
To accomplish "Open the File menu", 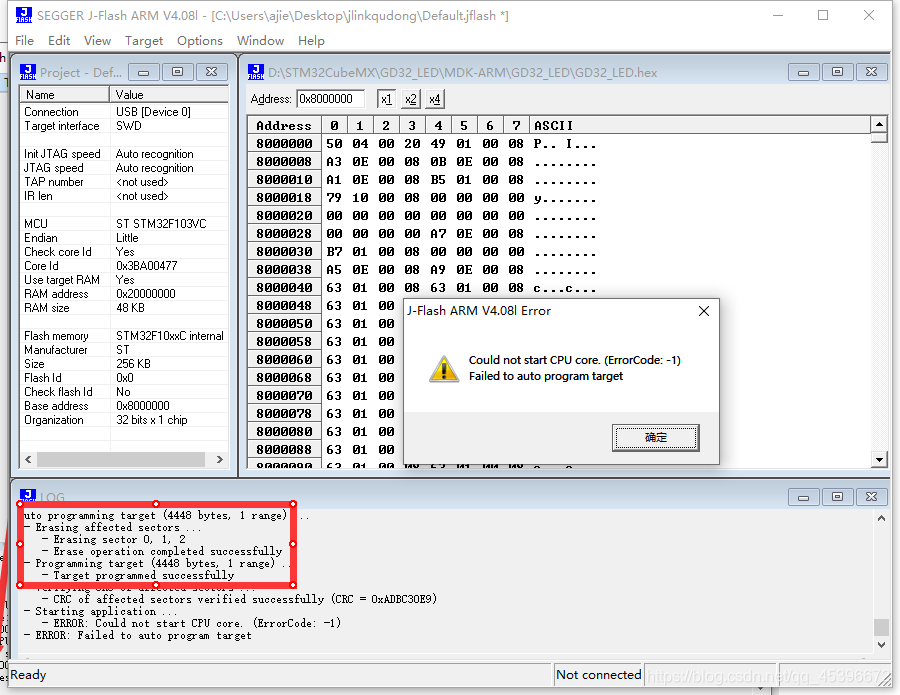I will [24, 41].
